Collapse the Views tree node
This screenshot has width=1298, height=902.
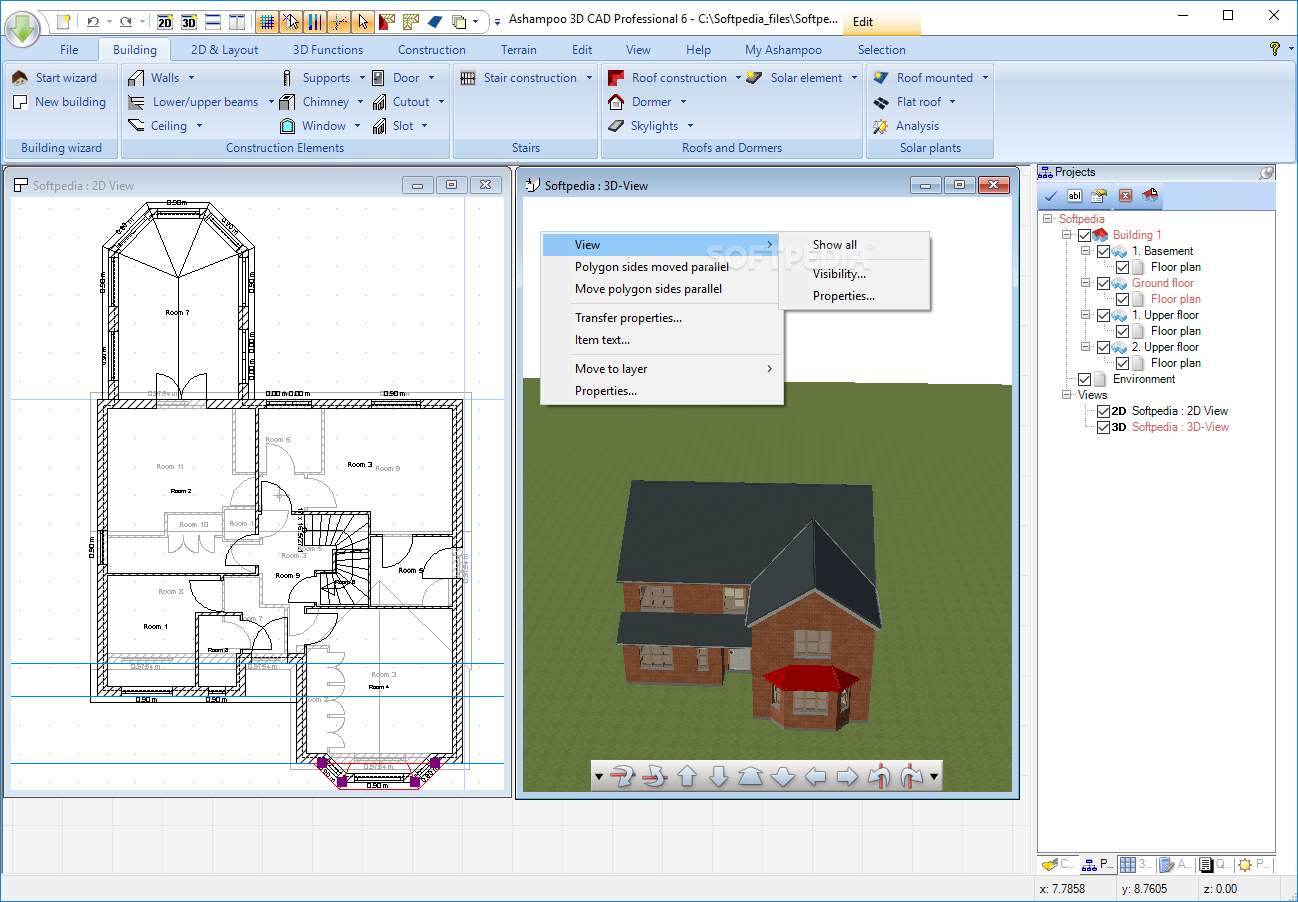tap(1067, 395)
